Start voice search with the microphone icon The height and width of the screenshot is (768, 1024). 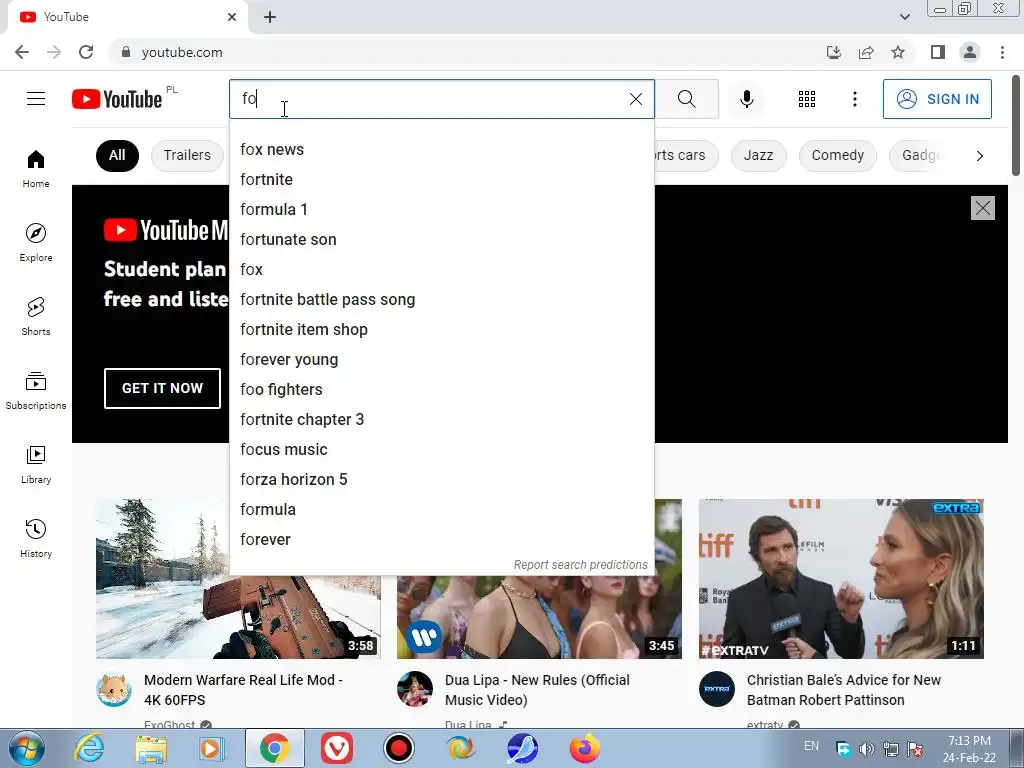tap(746, 99)
